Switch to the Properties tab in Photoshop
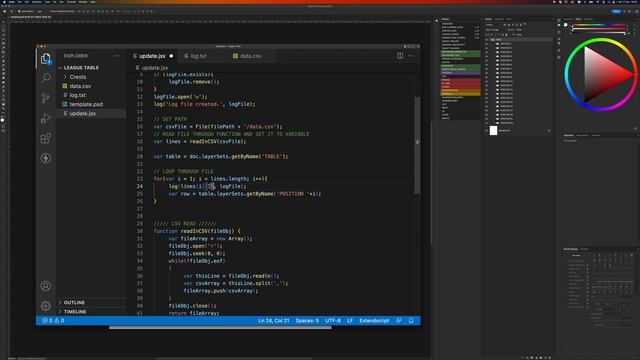Image resolution: width=640 pixels, height=360 pixels. coord(569,136)
